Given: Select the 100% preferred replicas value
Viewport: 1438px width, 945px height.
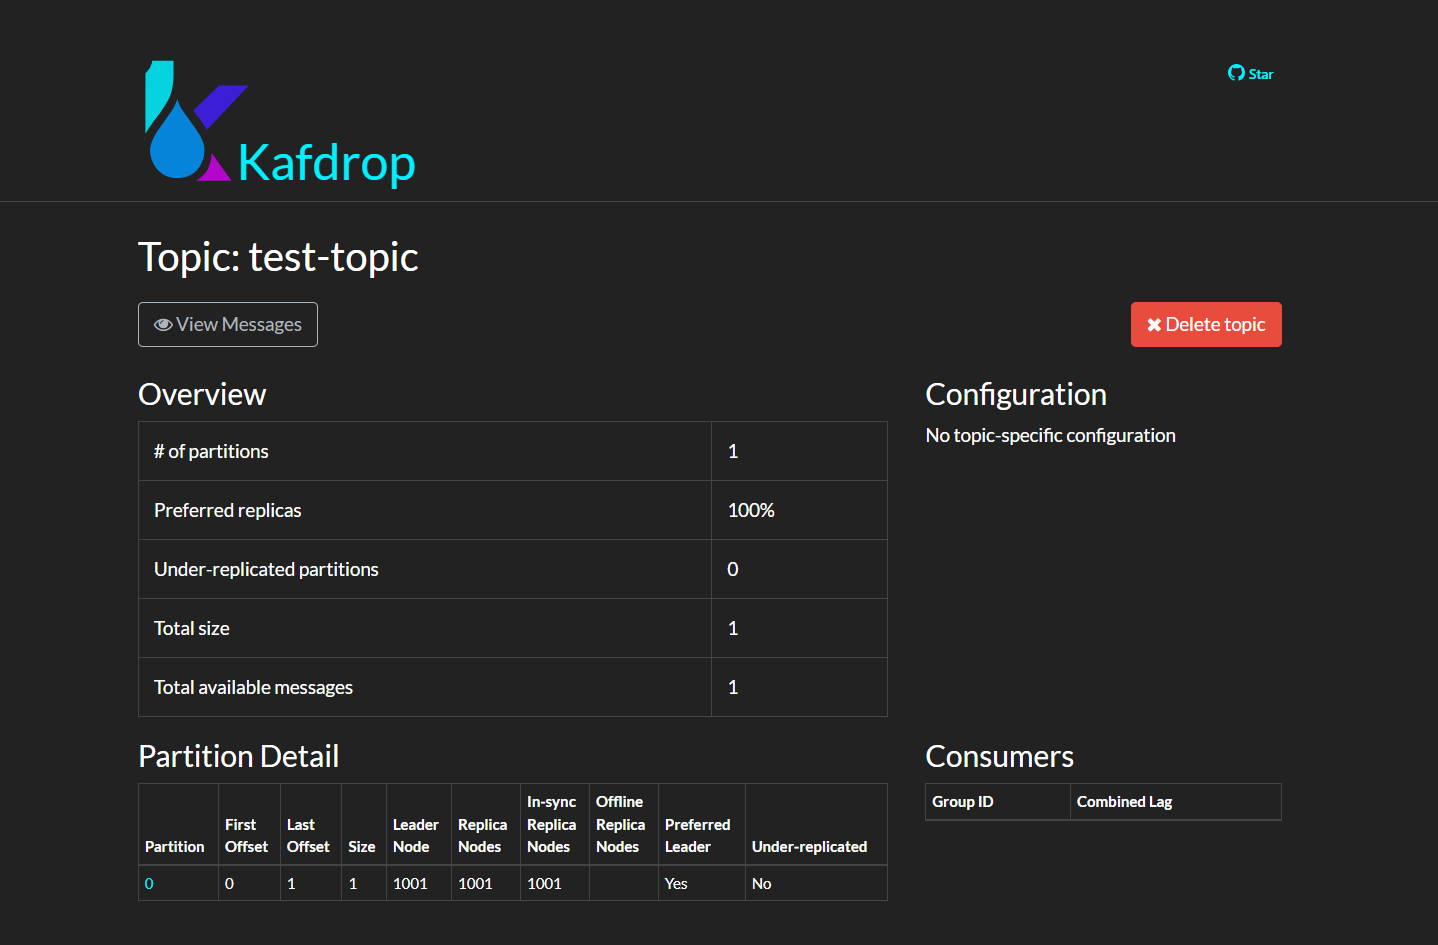Looking at the screenshot, I should click(751, 510).
